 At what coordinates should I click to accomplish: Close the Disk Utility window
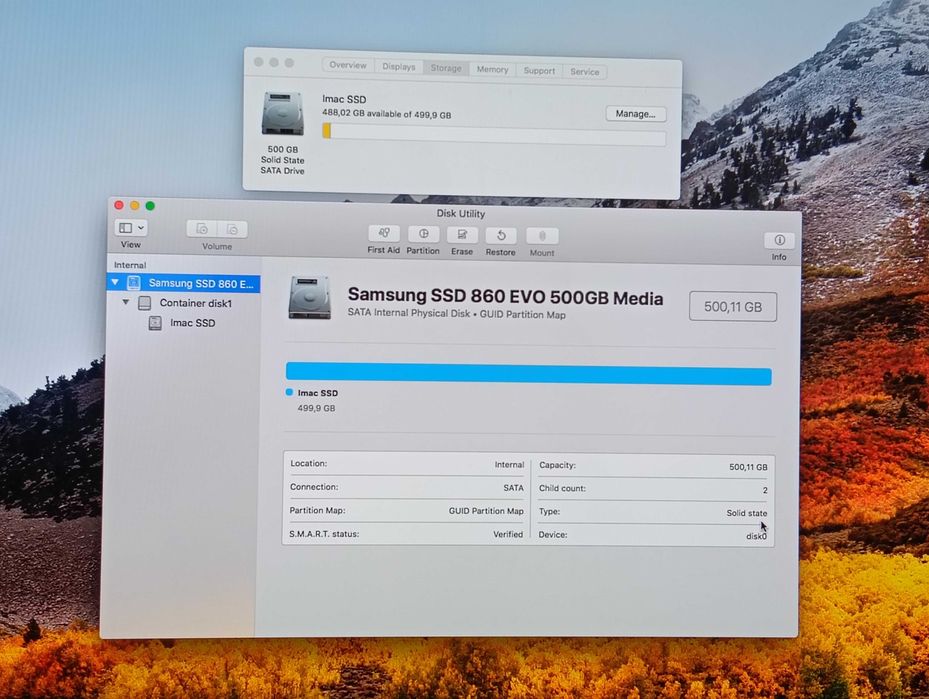click(x=119, y=205)
